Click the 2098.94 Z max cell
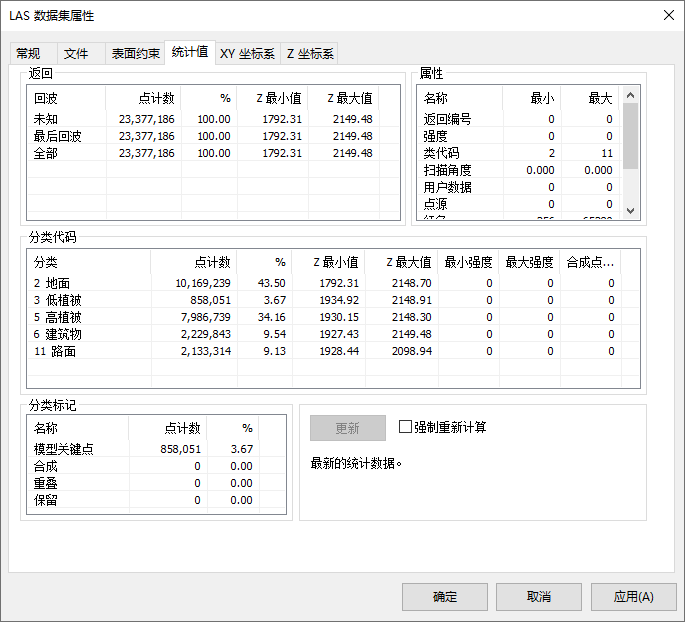685x622 pixels. [412, 351]
